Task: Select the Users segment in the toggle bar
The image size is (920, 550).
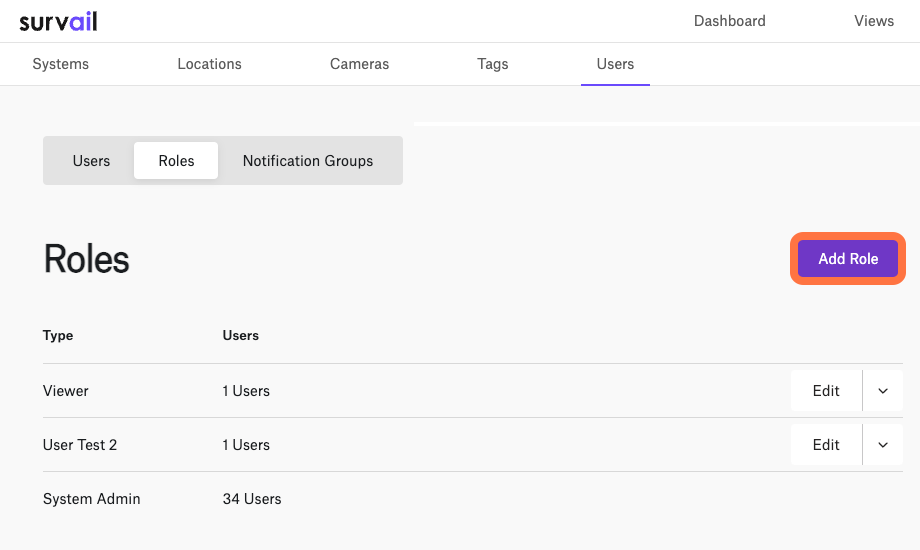Action: 91,161
